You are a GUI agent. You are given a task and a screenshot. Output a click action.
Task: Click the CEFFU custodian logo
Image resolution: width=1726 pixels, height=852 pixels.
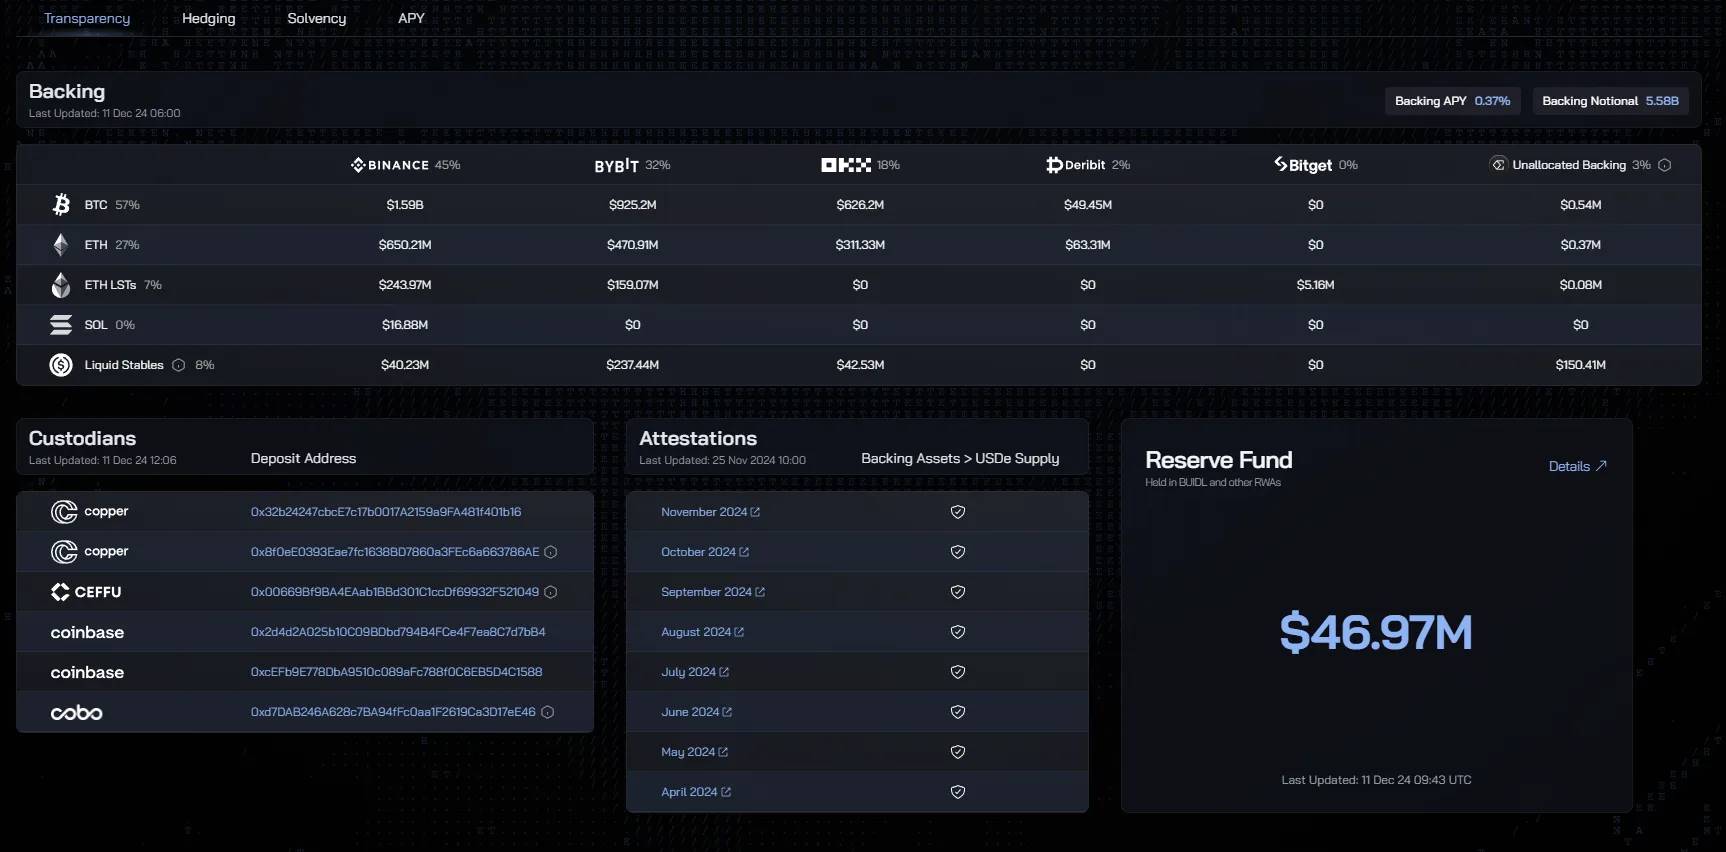pyautogui.click(x=86, y=592)
